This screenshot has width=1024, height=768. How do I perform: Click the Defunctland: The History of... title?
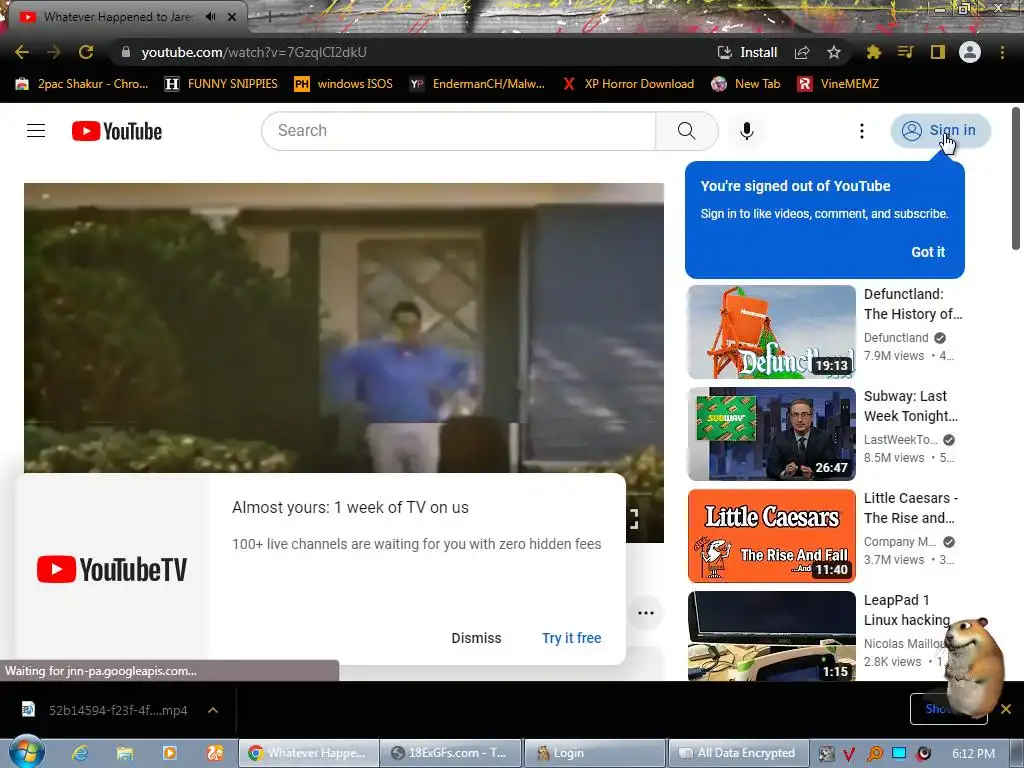(x=912, y=304)
